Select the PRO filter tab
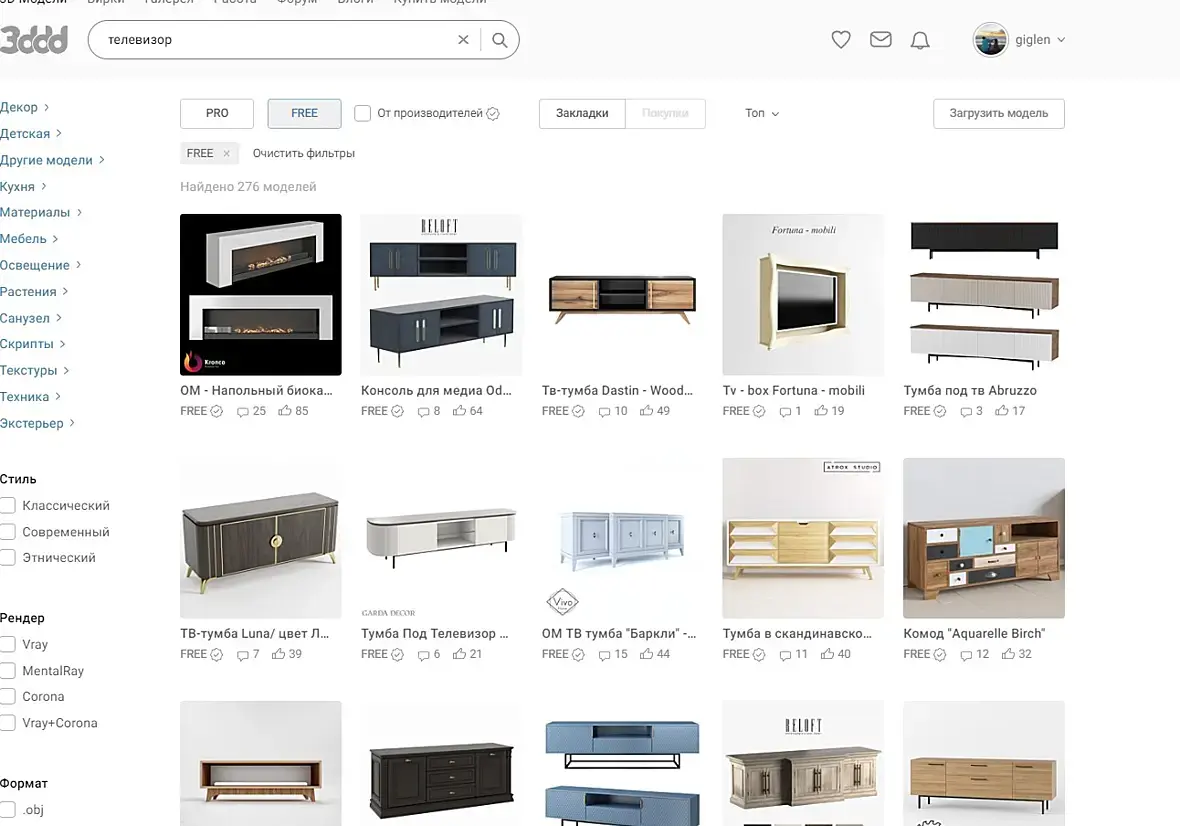This screenshot has height=826, width=1180. (x=217, y=114)
